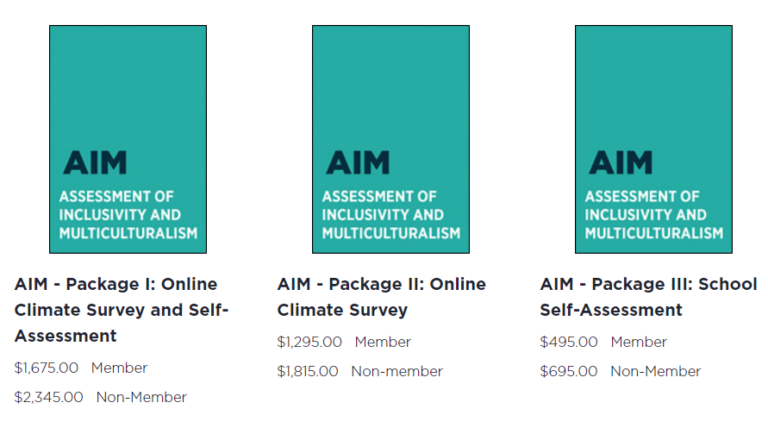Image resolution: width=768 pixels, height=428 pixels.
Task: Click the $495.00 member price
Action: pos(569,342)
